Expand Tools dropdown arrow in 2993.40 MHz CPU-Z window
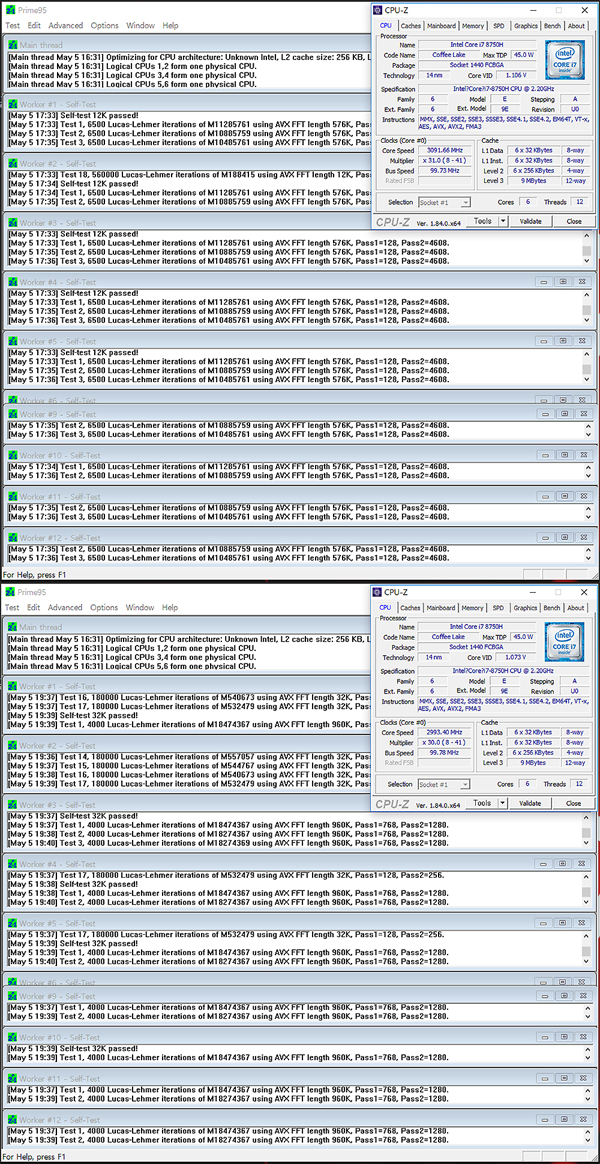600x1164 pixels. point(503,803)
